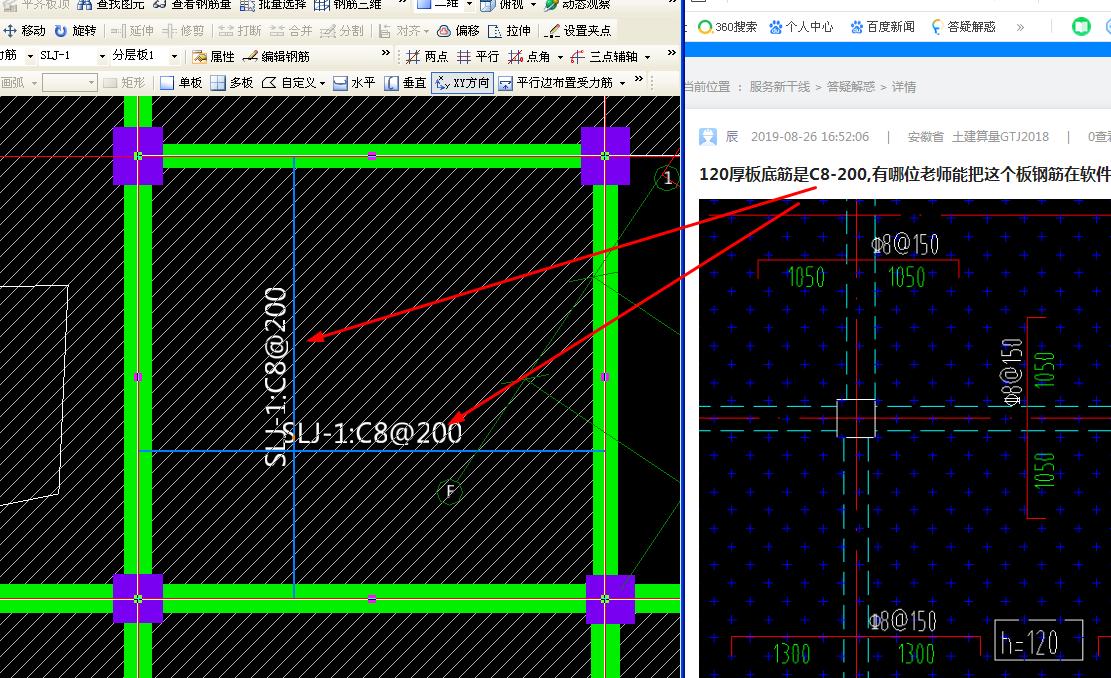Click the horizontal SLJ-1:C8@200 rebar label

372,433
